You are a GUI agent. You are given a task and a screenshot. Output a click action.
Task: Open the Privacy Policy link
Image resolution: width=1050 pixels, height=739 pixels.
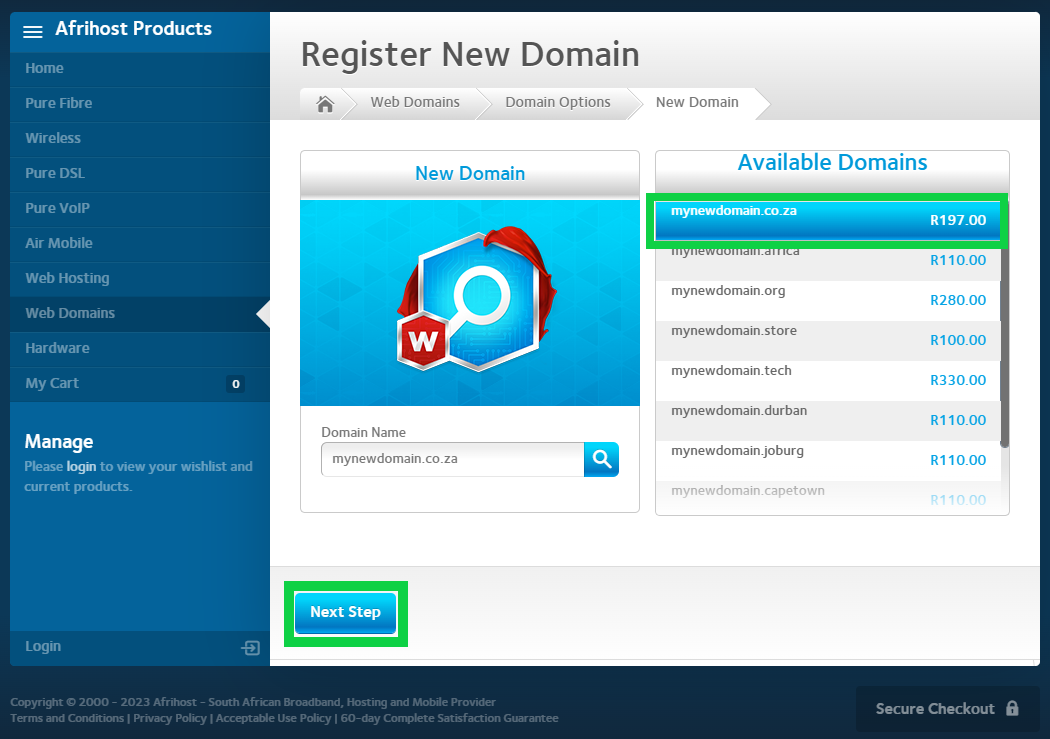pos(170,718)
